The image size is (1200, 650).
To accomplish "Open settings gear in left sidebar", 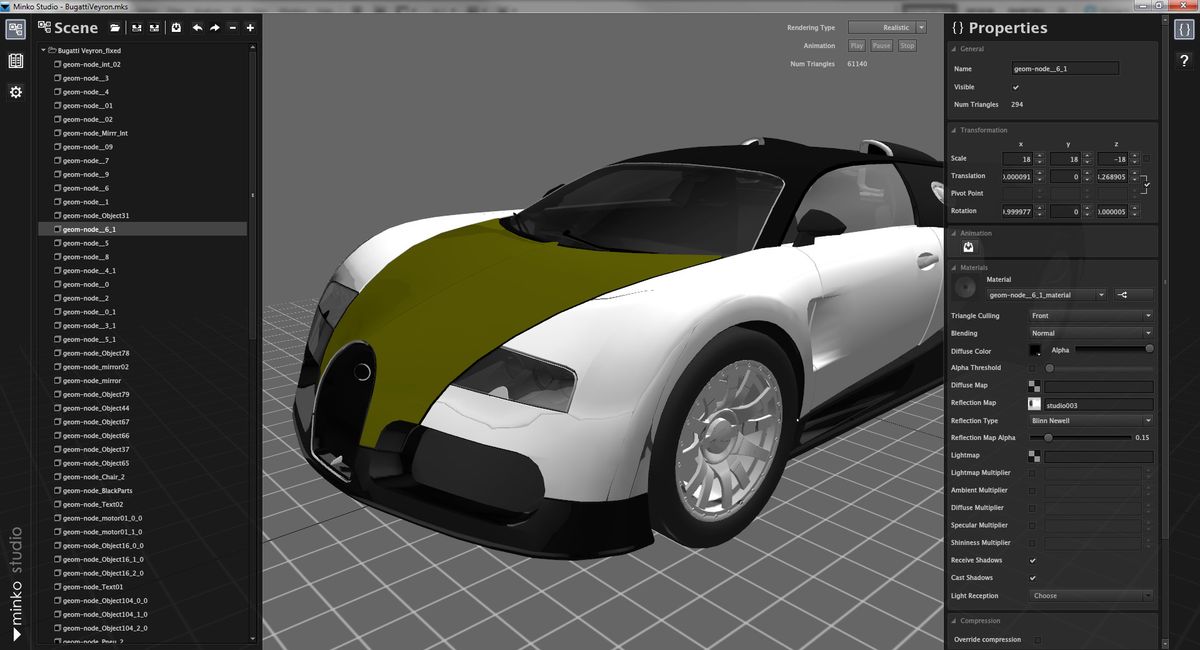I will coord(16,92).
